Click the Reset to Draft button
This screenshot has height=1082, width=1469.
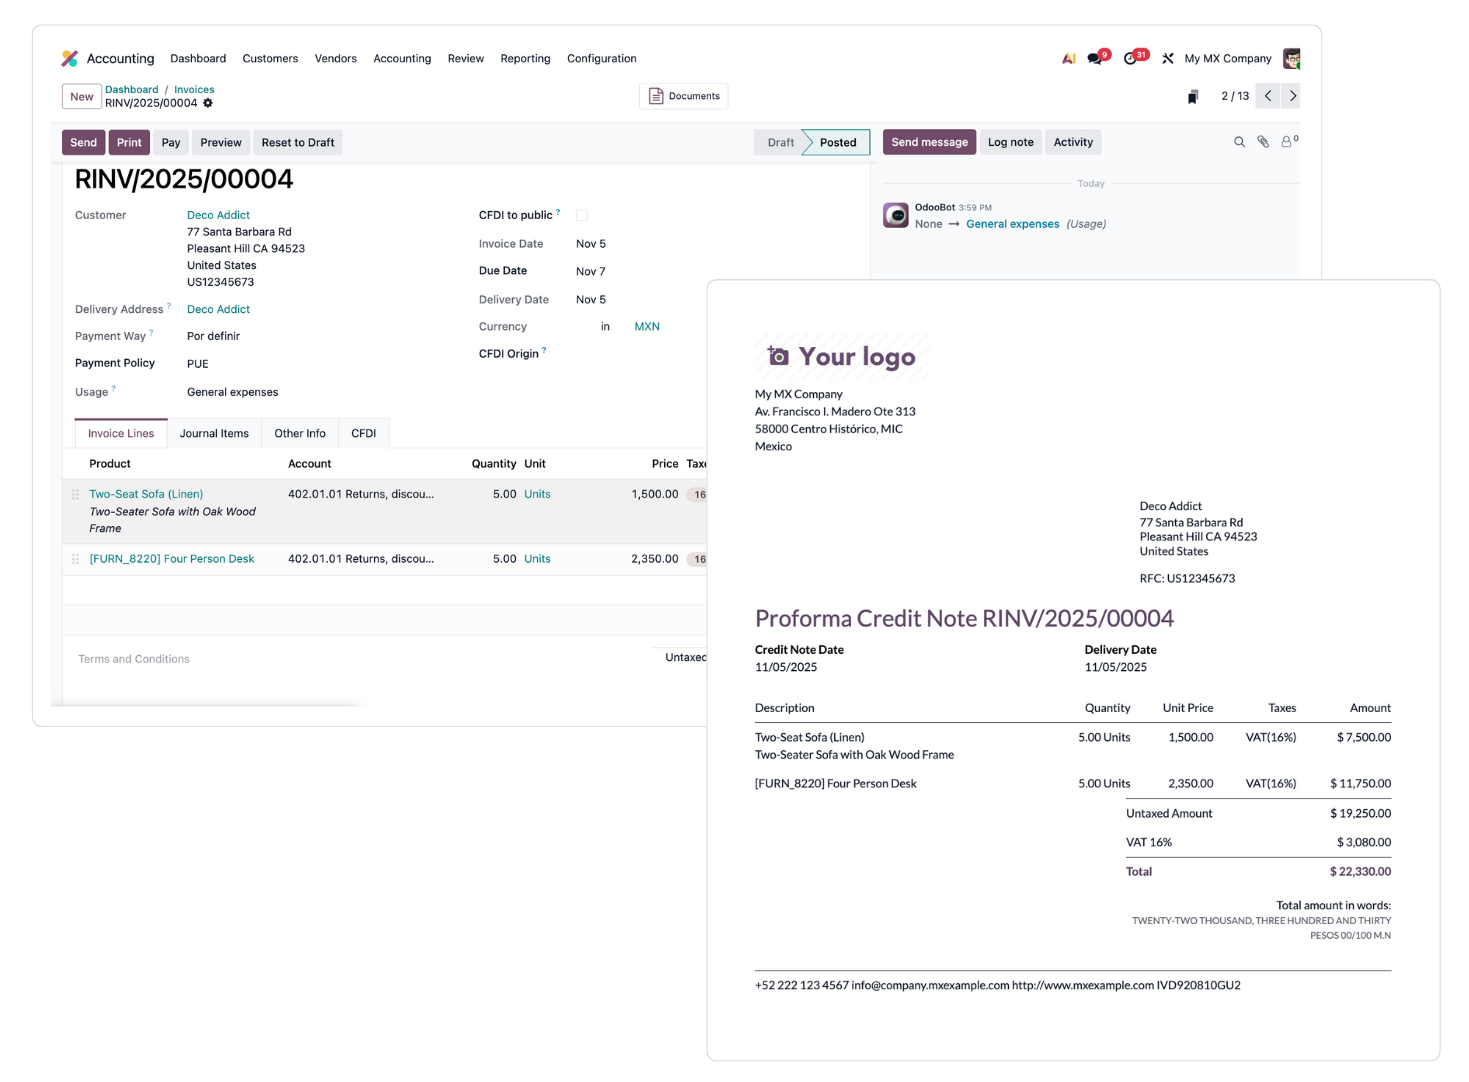(297, 142)
